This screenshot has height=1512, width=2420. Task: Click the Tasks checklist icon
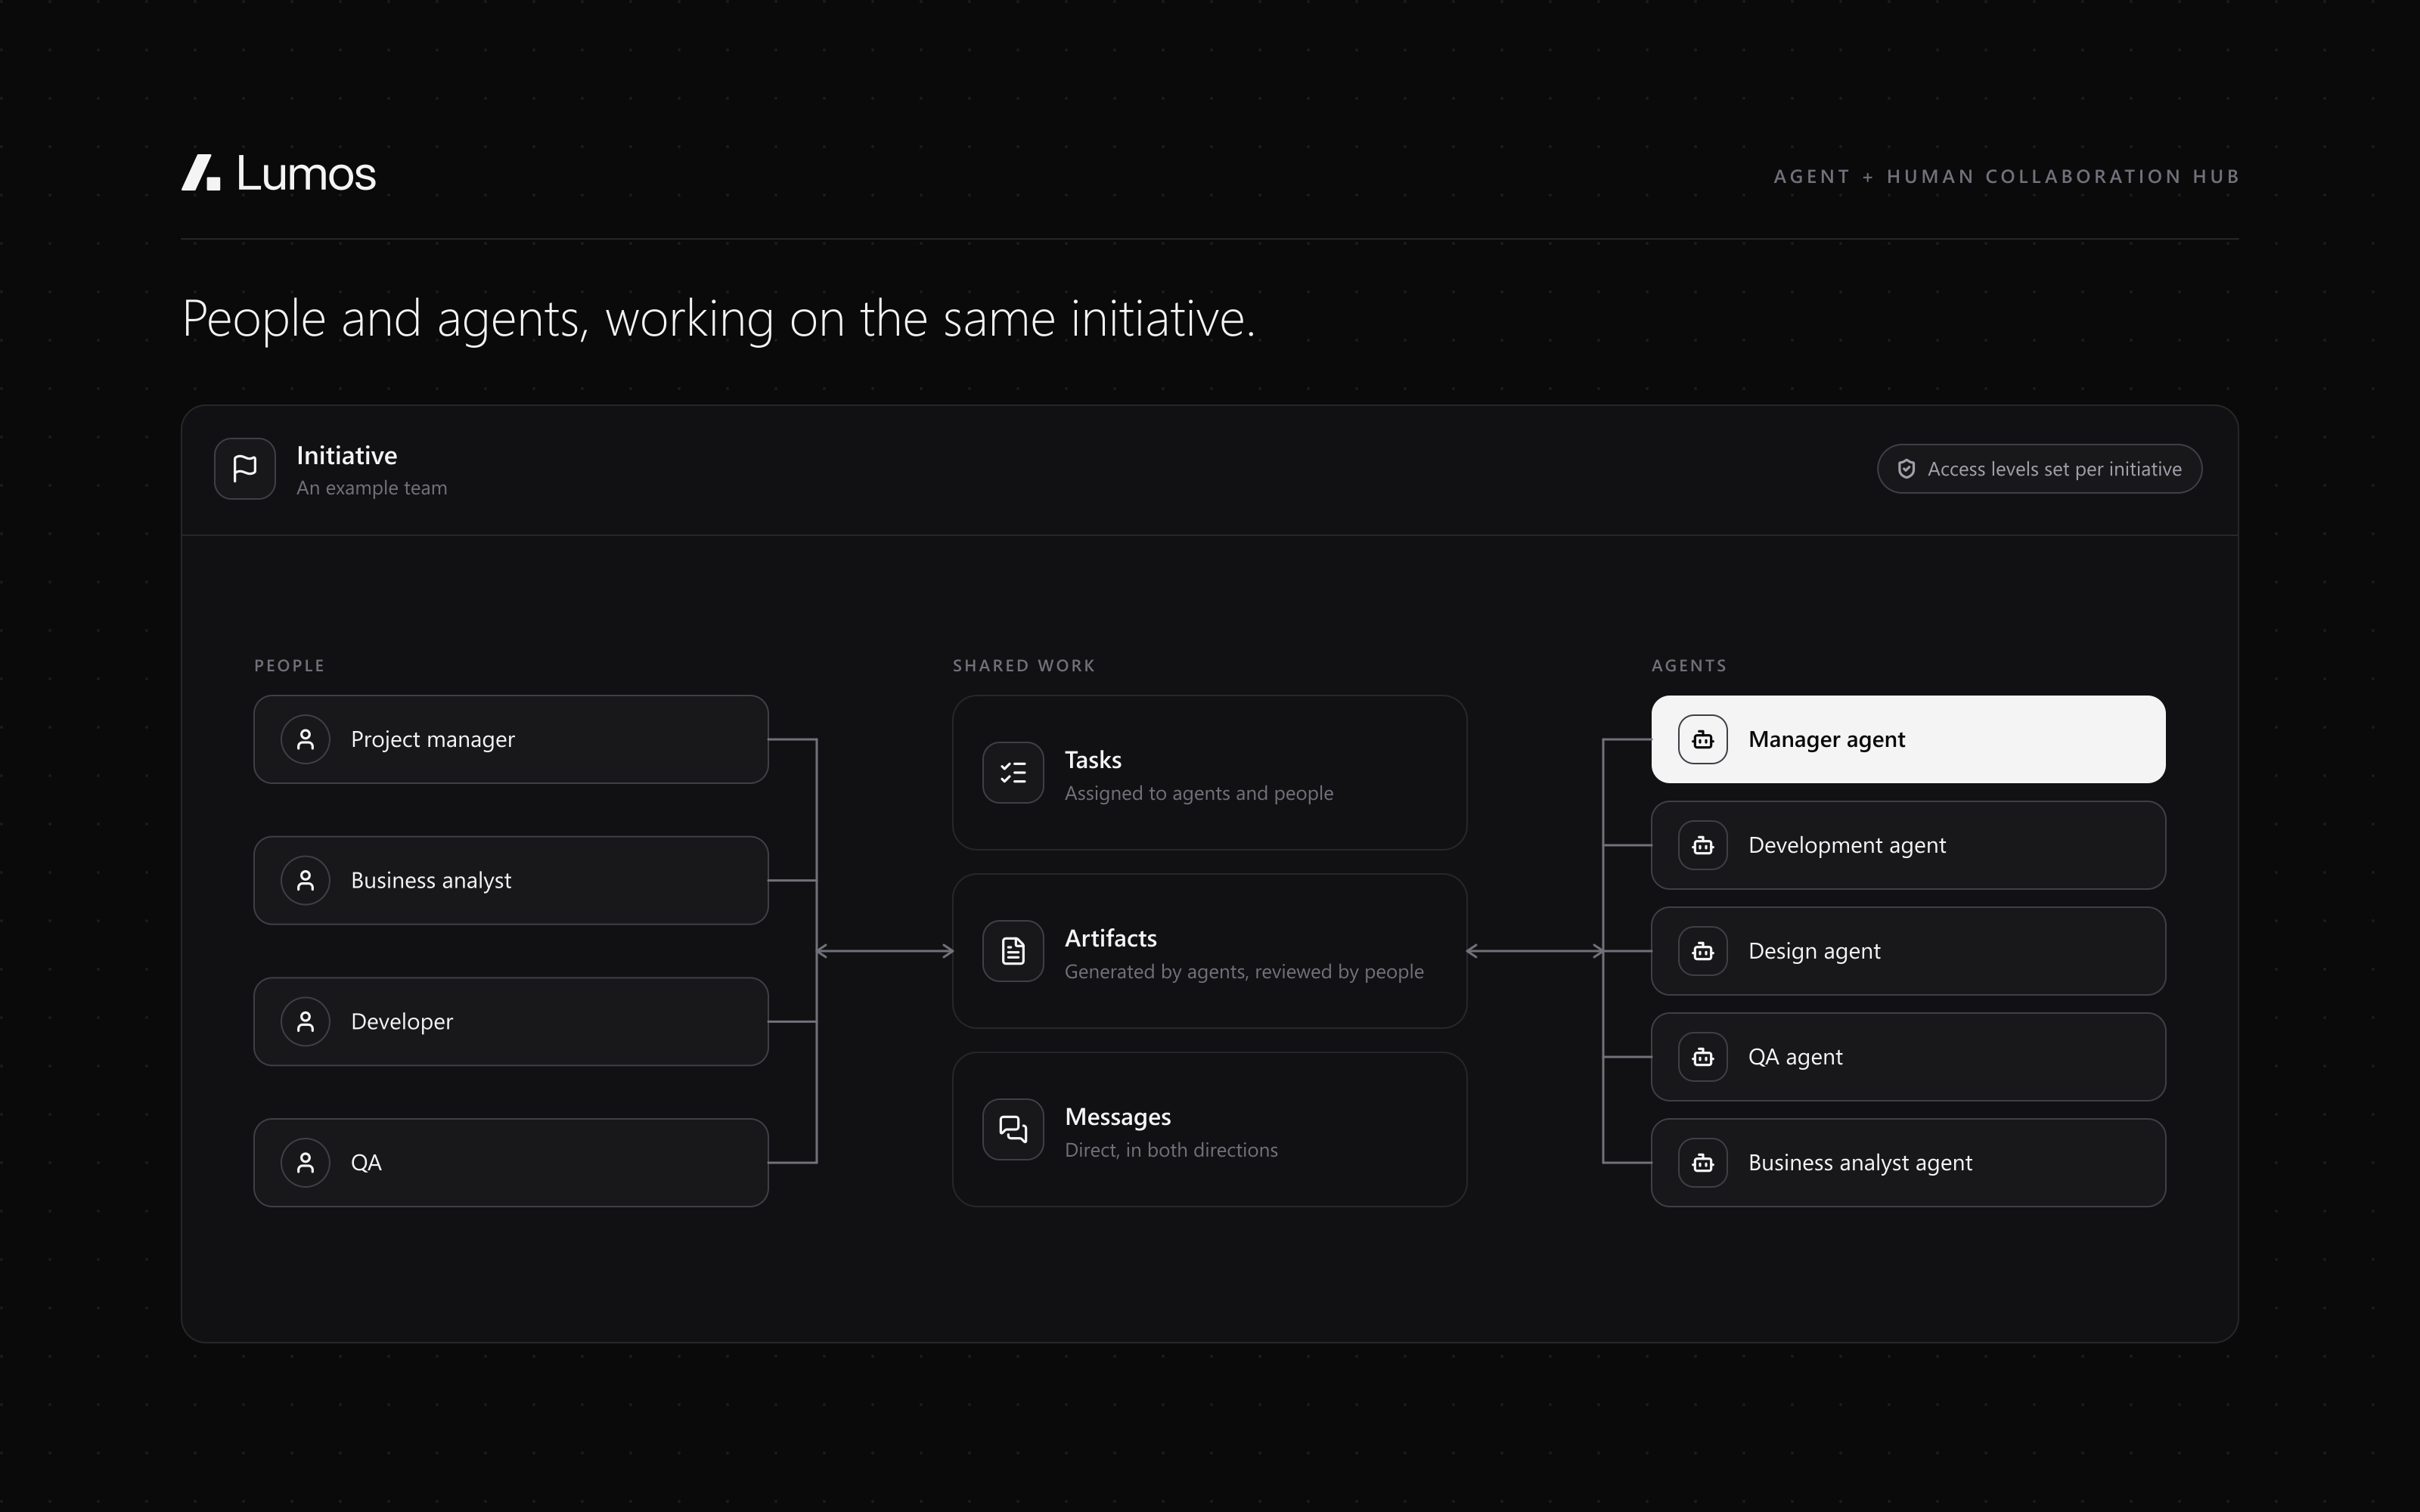1013,773
